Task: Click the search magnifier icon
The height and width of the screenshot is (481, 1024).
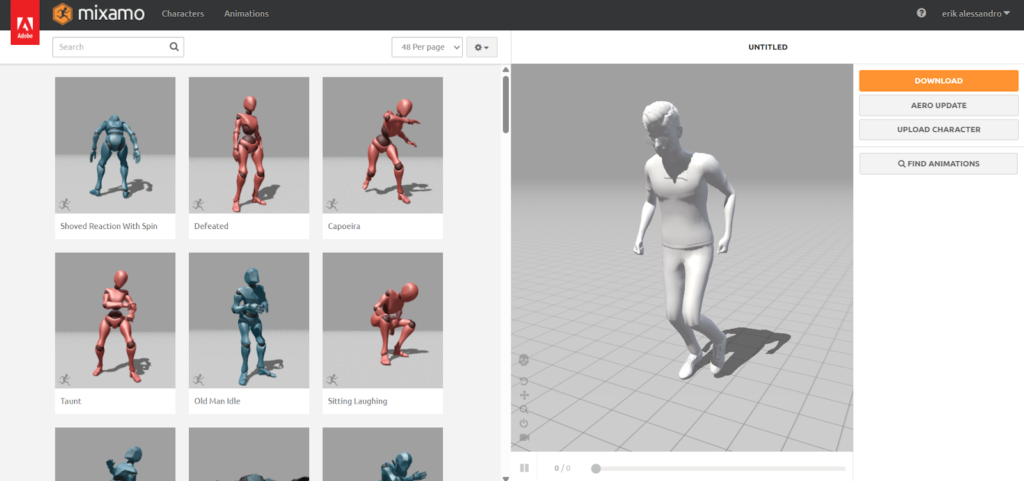Action: 174,47
